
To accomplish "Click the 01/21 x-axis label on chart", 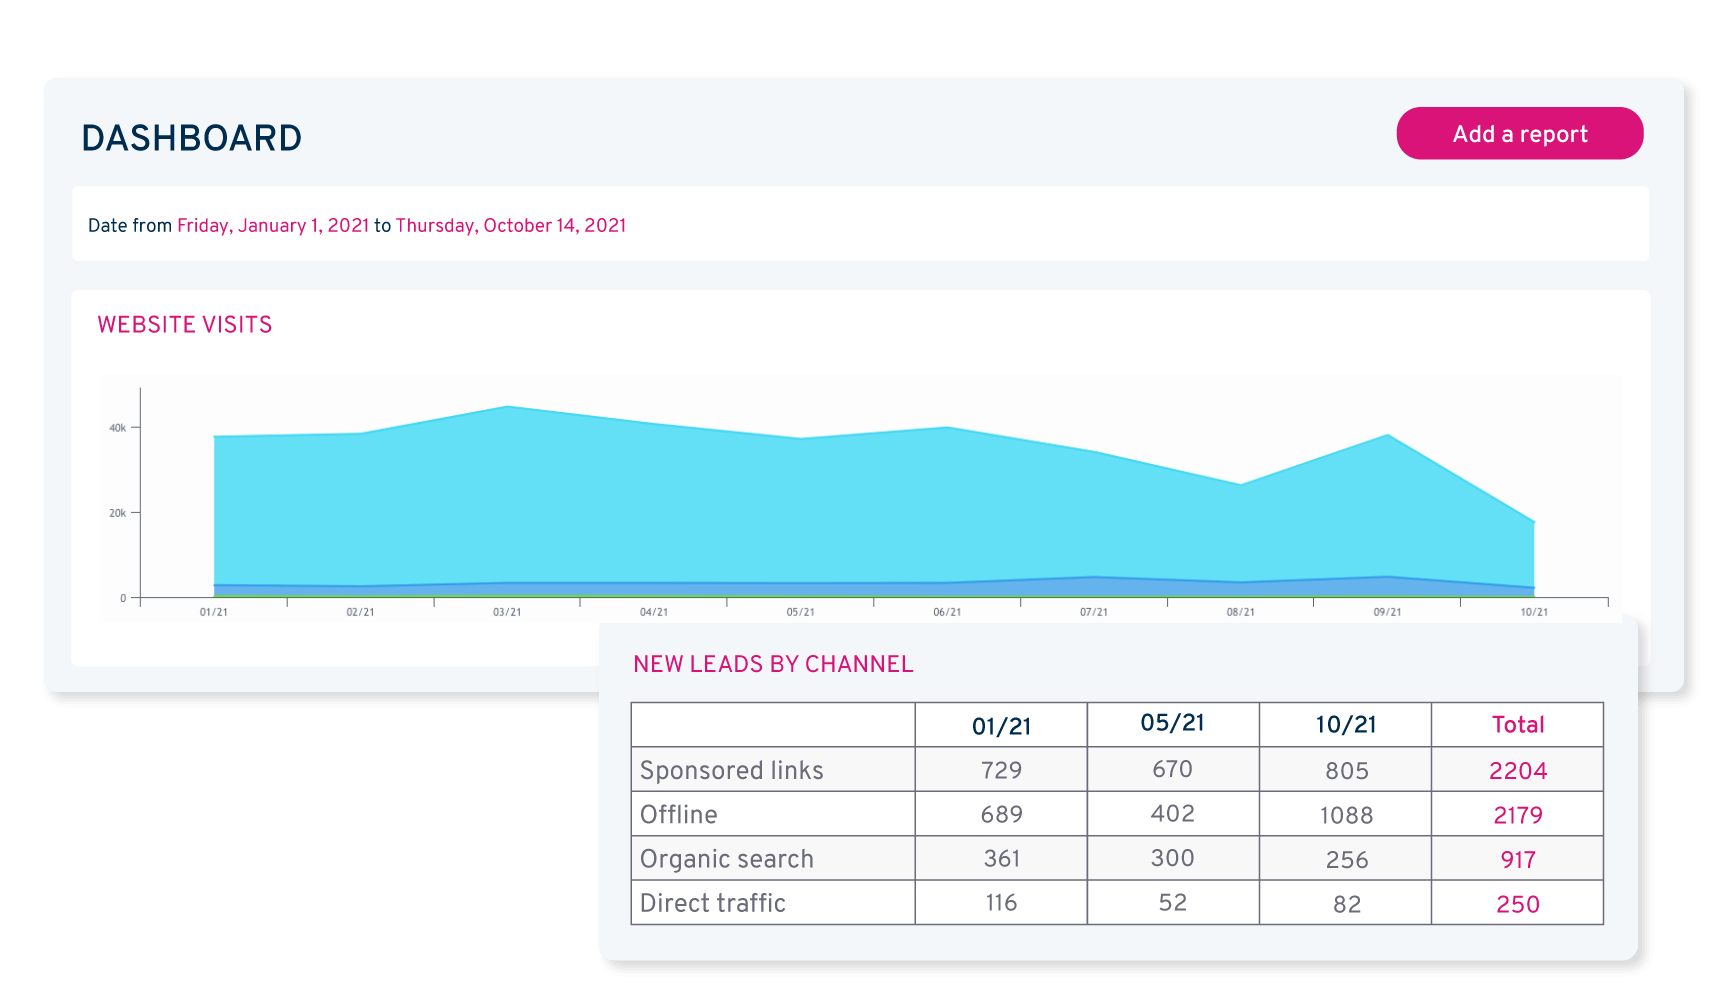I will [214, 612].
